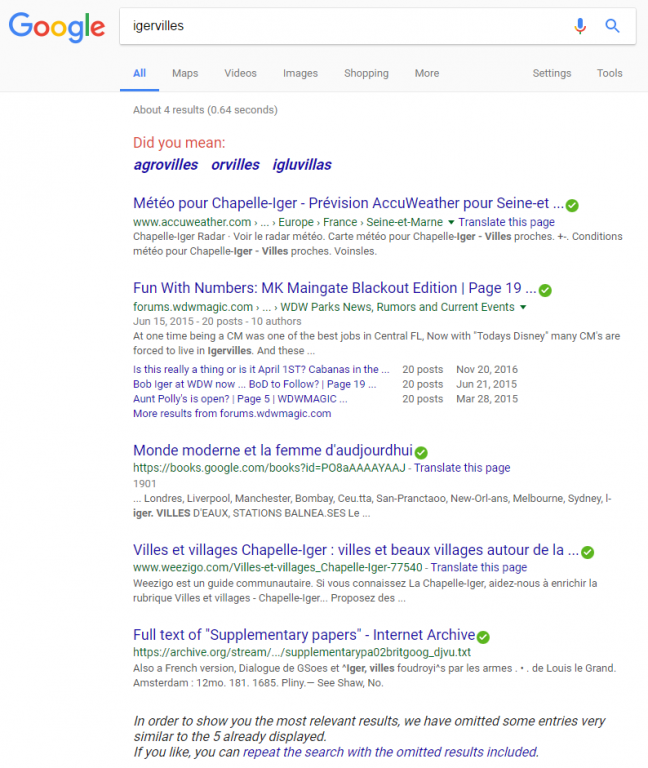Show more results from forums.wdwmagic.com
648x768 pixels.
pyautogui.click(x=232, y=413)
